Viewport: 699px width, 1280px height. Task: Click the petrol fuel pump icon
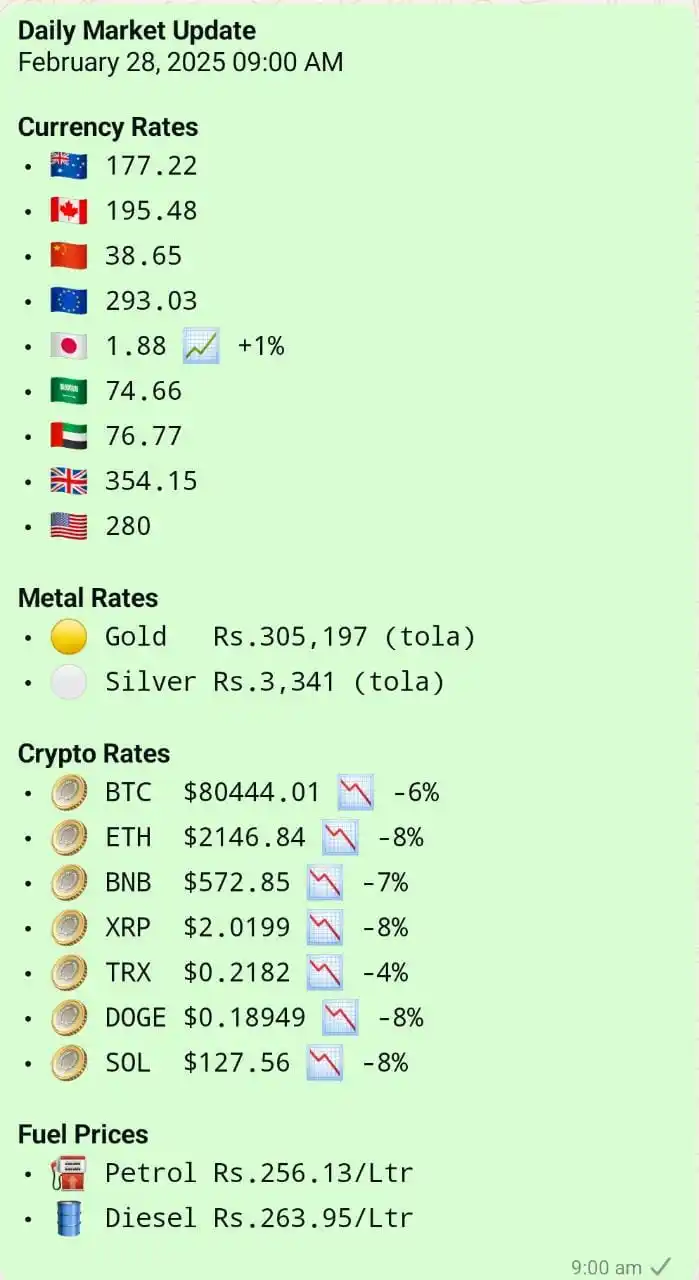click(x=69, y=1173)
